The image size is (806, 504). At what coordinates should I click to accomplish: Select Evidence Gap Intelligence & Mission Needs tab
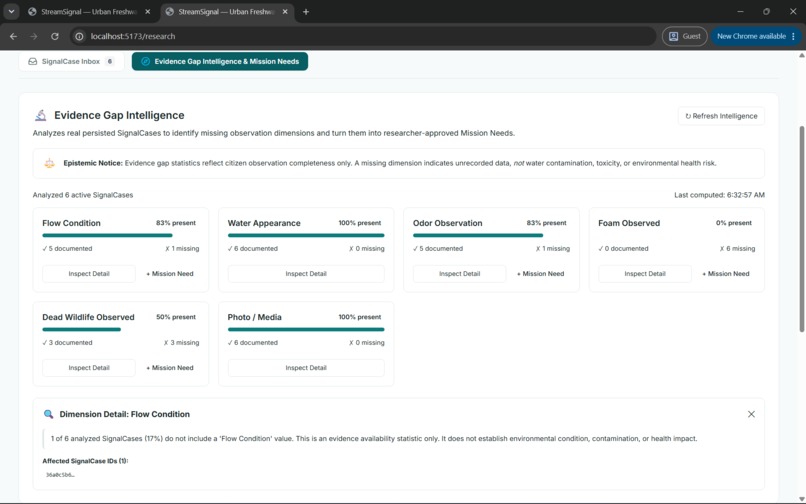[220, 61]
